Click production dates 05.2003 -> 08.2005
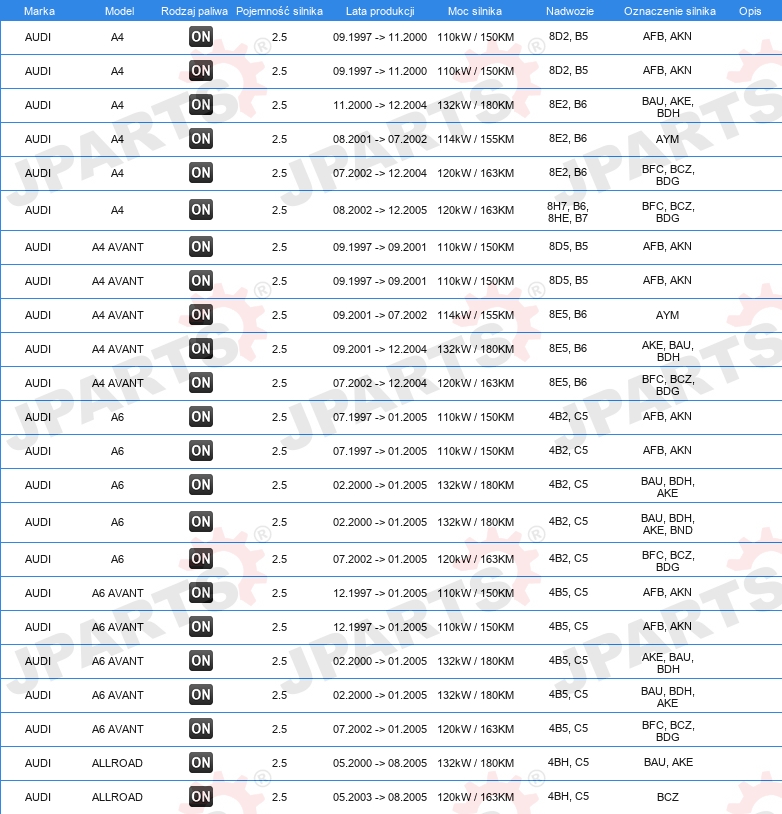Viewport: 782px width, 814px height. 380,797
